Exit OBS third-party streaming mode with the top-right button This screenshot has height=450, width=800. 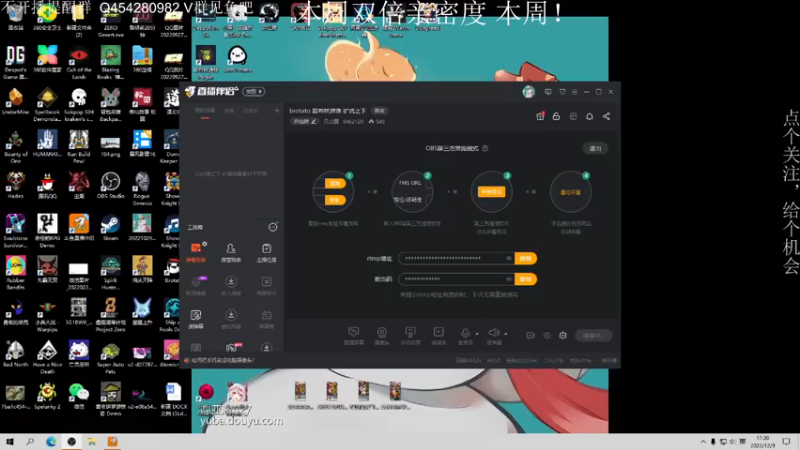pos(595,148)
